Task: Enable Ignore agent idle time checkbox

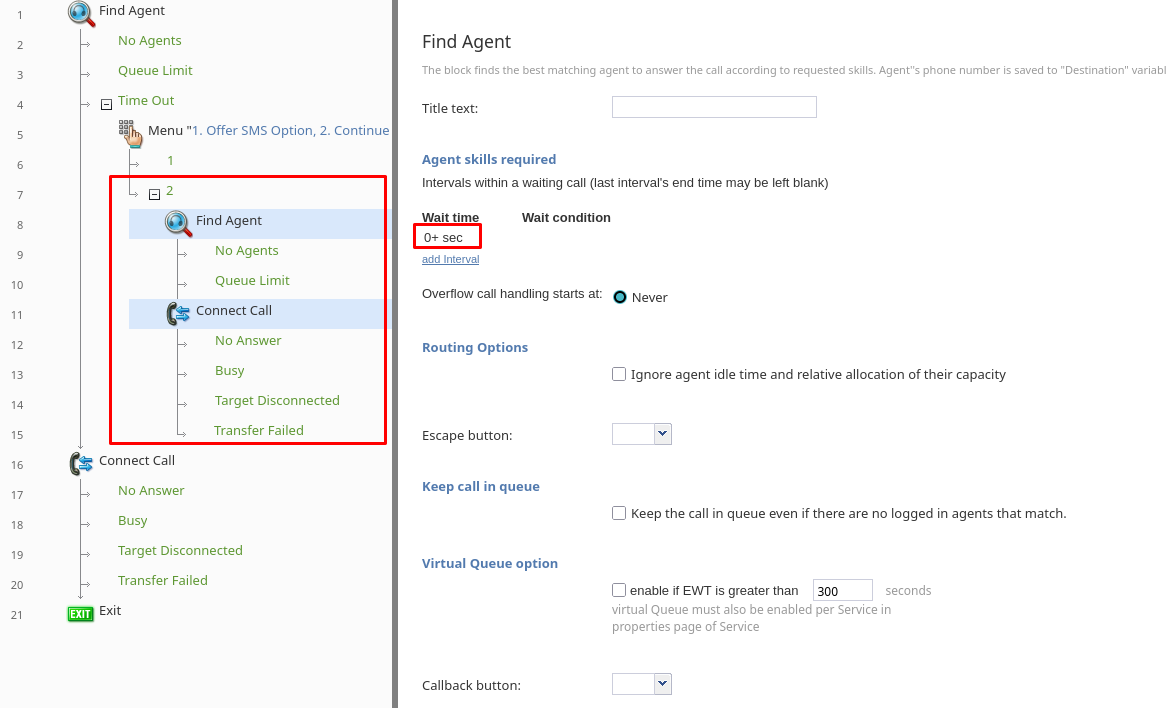Action: tap(620, 374)
